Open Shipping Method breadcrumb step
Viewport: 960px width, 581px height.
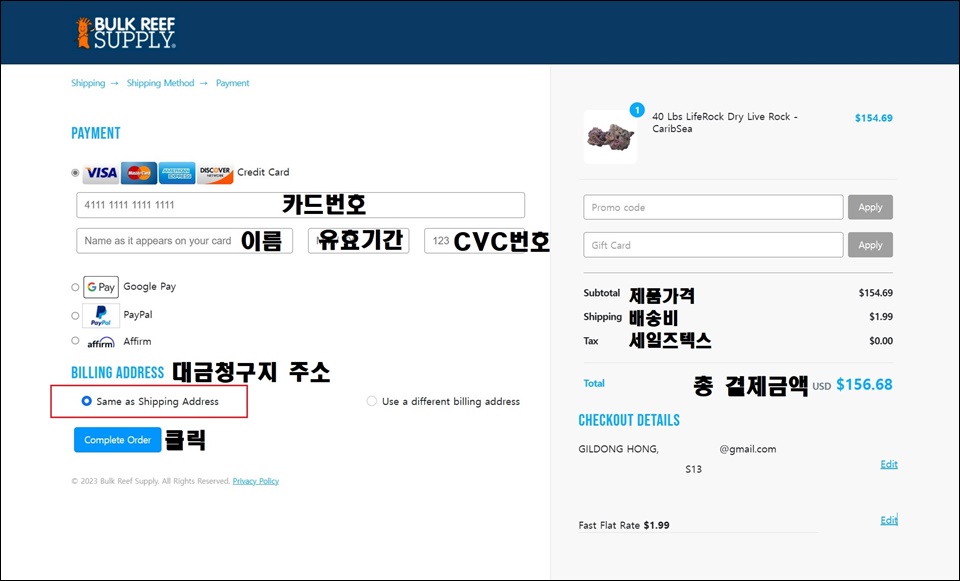(x=160, y=83)
